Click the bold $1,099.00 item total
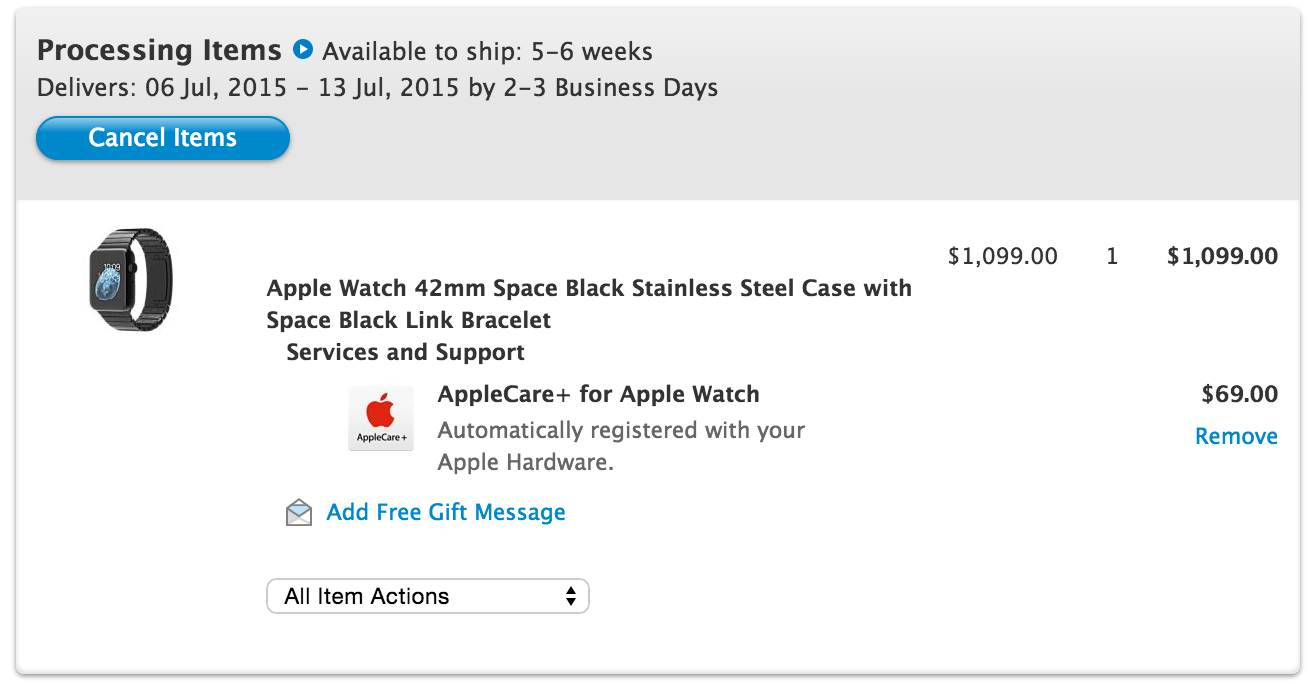 tap(1222, 256)
